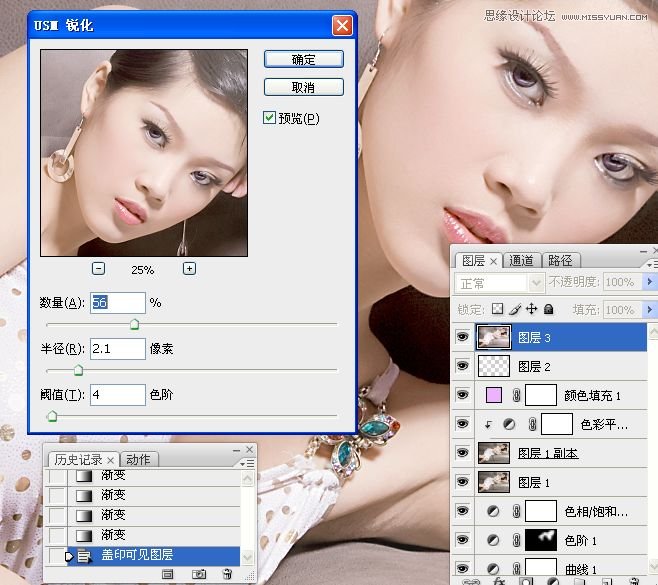Hide the 图层 3 layer via eye icon
Viewport: 658px width, 585px height.
click(462, 338)
